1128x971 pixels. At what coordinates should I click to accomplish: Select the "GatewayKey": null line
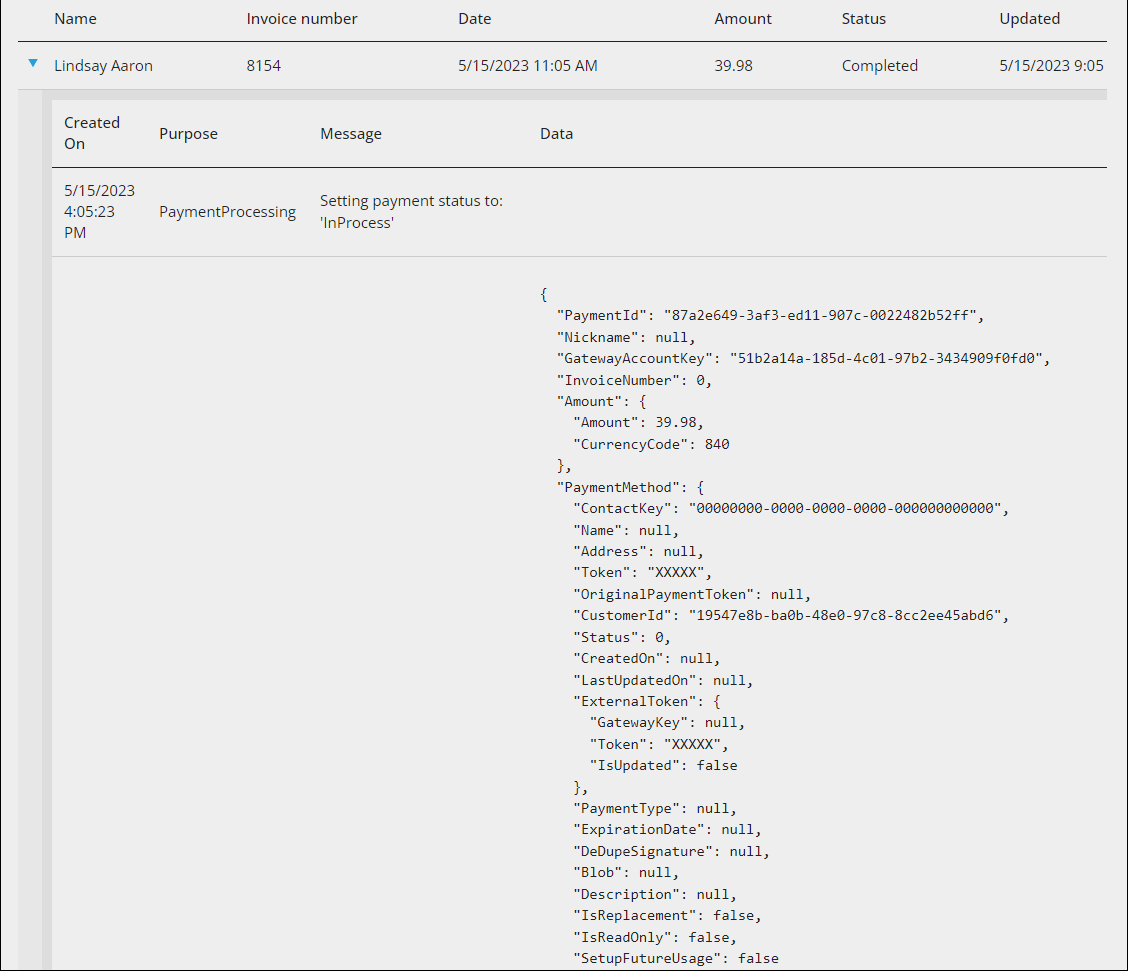tap(667, 722)
